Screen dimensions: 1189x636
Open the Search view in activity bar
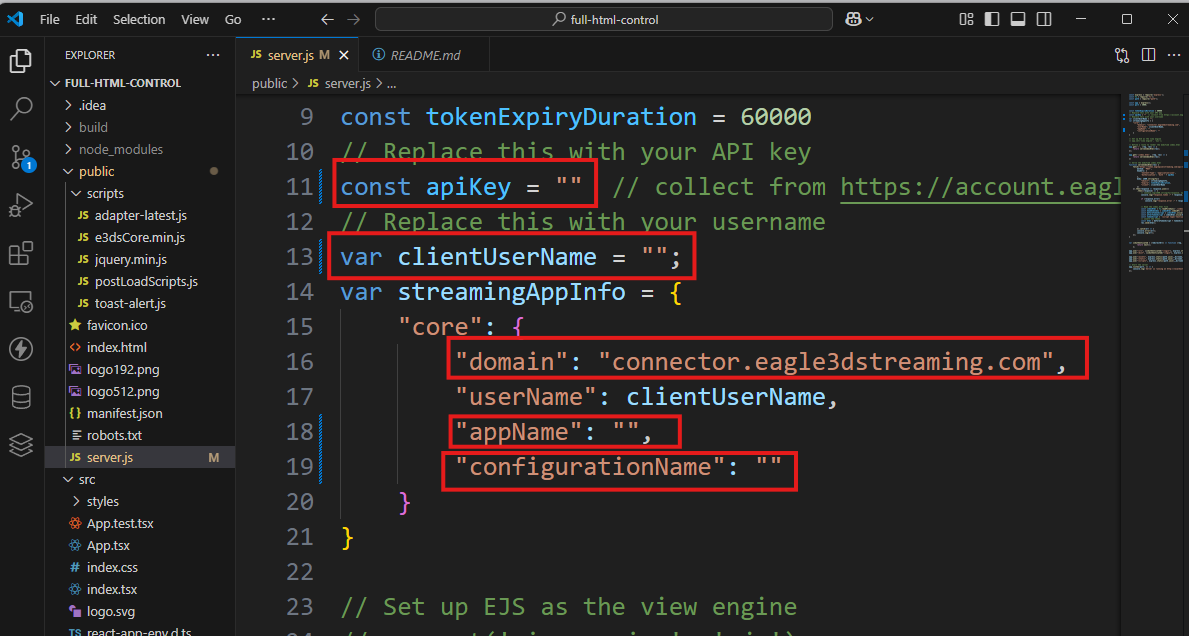pos(21,108)
